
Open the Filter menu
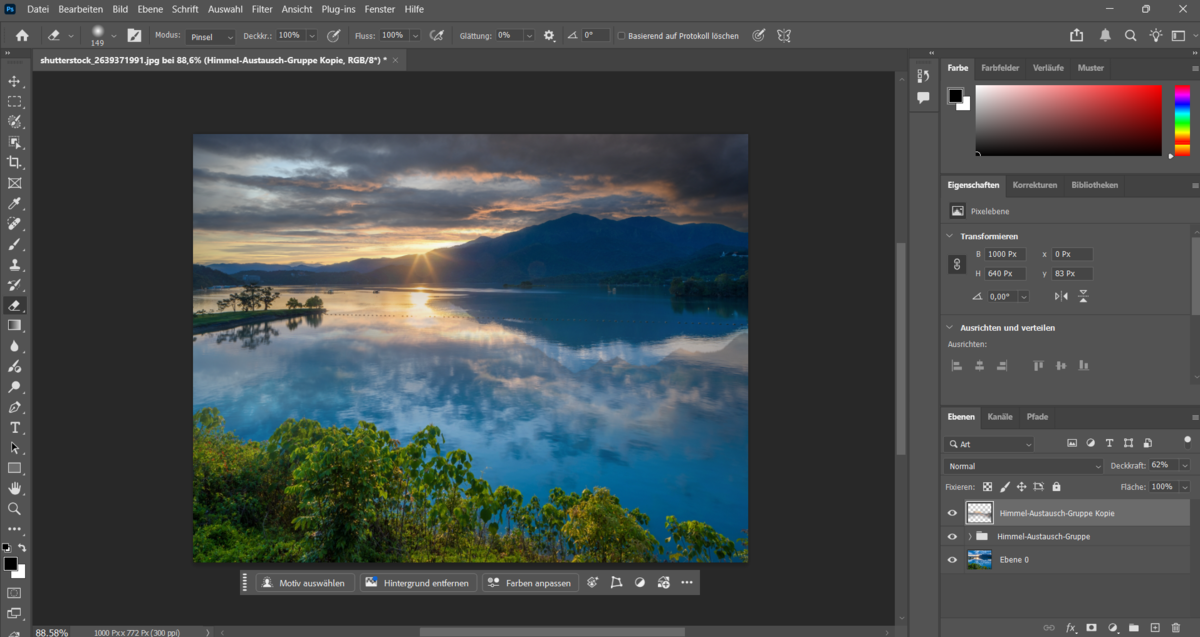(x=261, y=9)
